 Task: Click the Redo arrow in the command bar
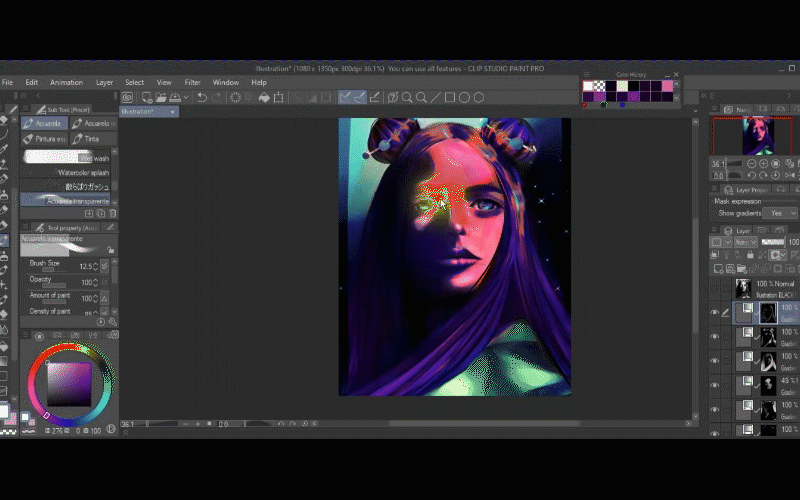pos(217,97)
